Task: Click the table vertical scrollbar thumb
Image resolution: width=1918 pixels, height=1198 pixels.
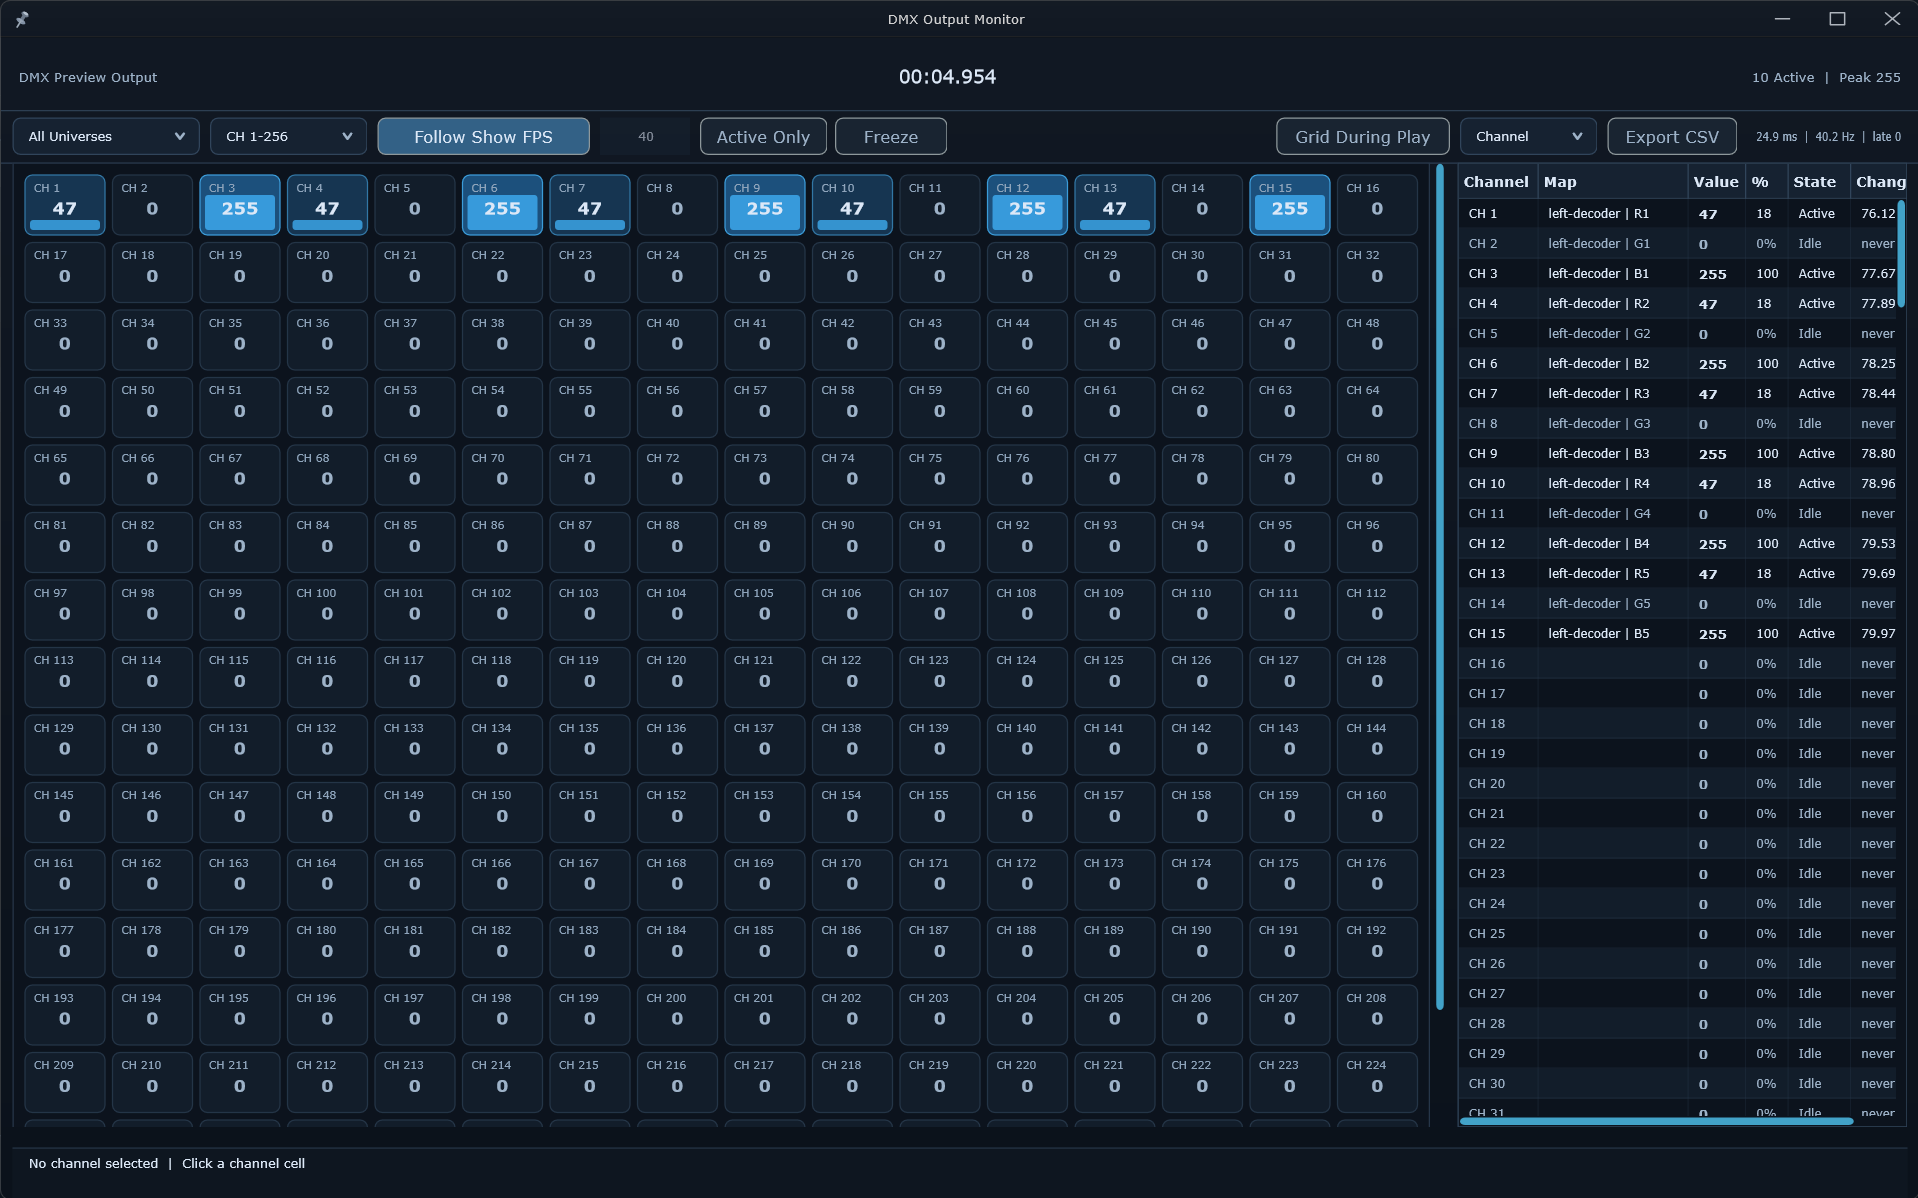Action: (x=1901, y=255)
